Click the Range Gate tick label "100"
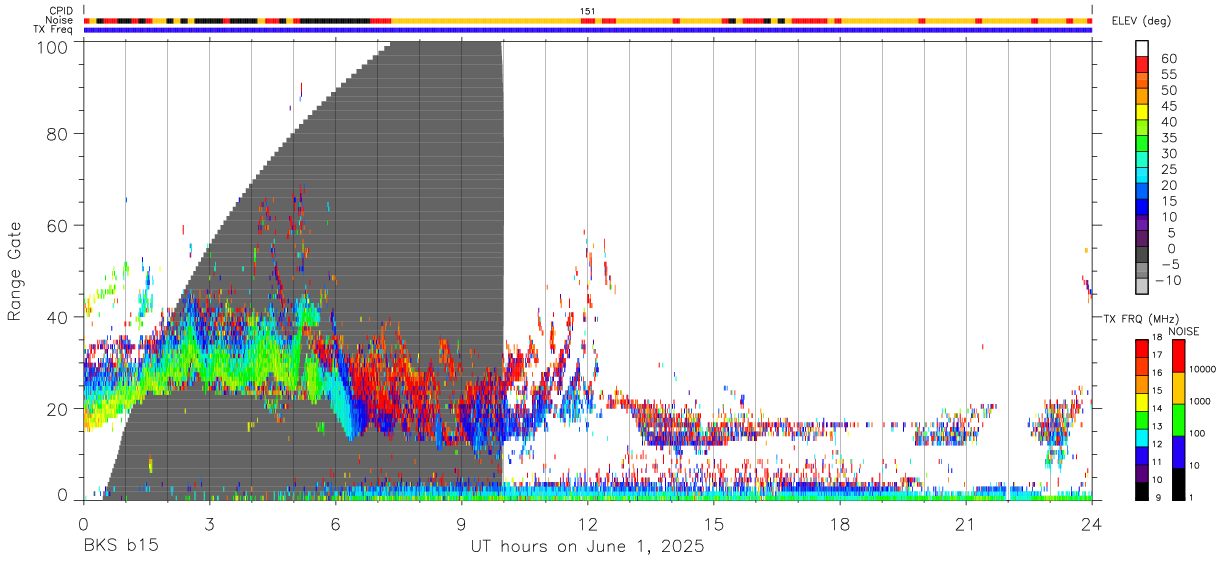This screenshot has height=567, width=1228. click(x=52, y=46)
